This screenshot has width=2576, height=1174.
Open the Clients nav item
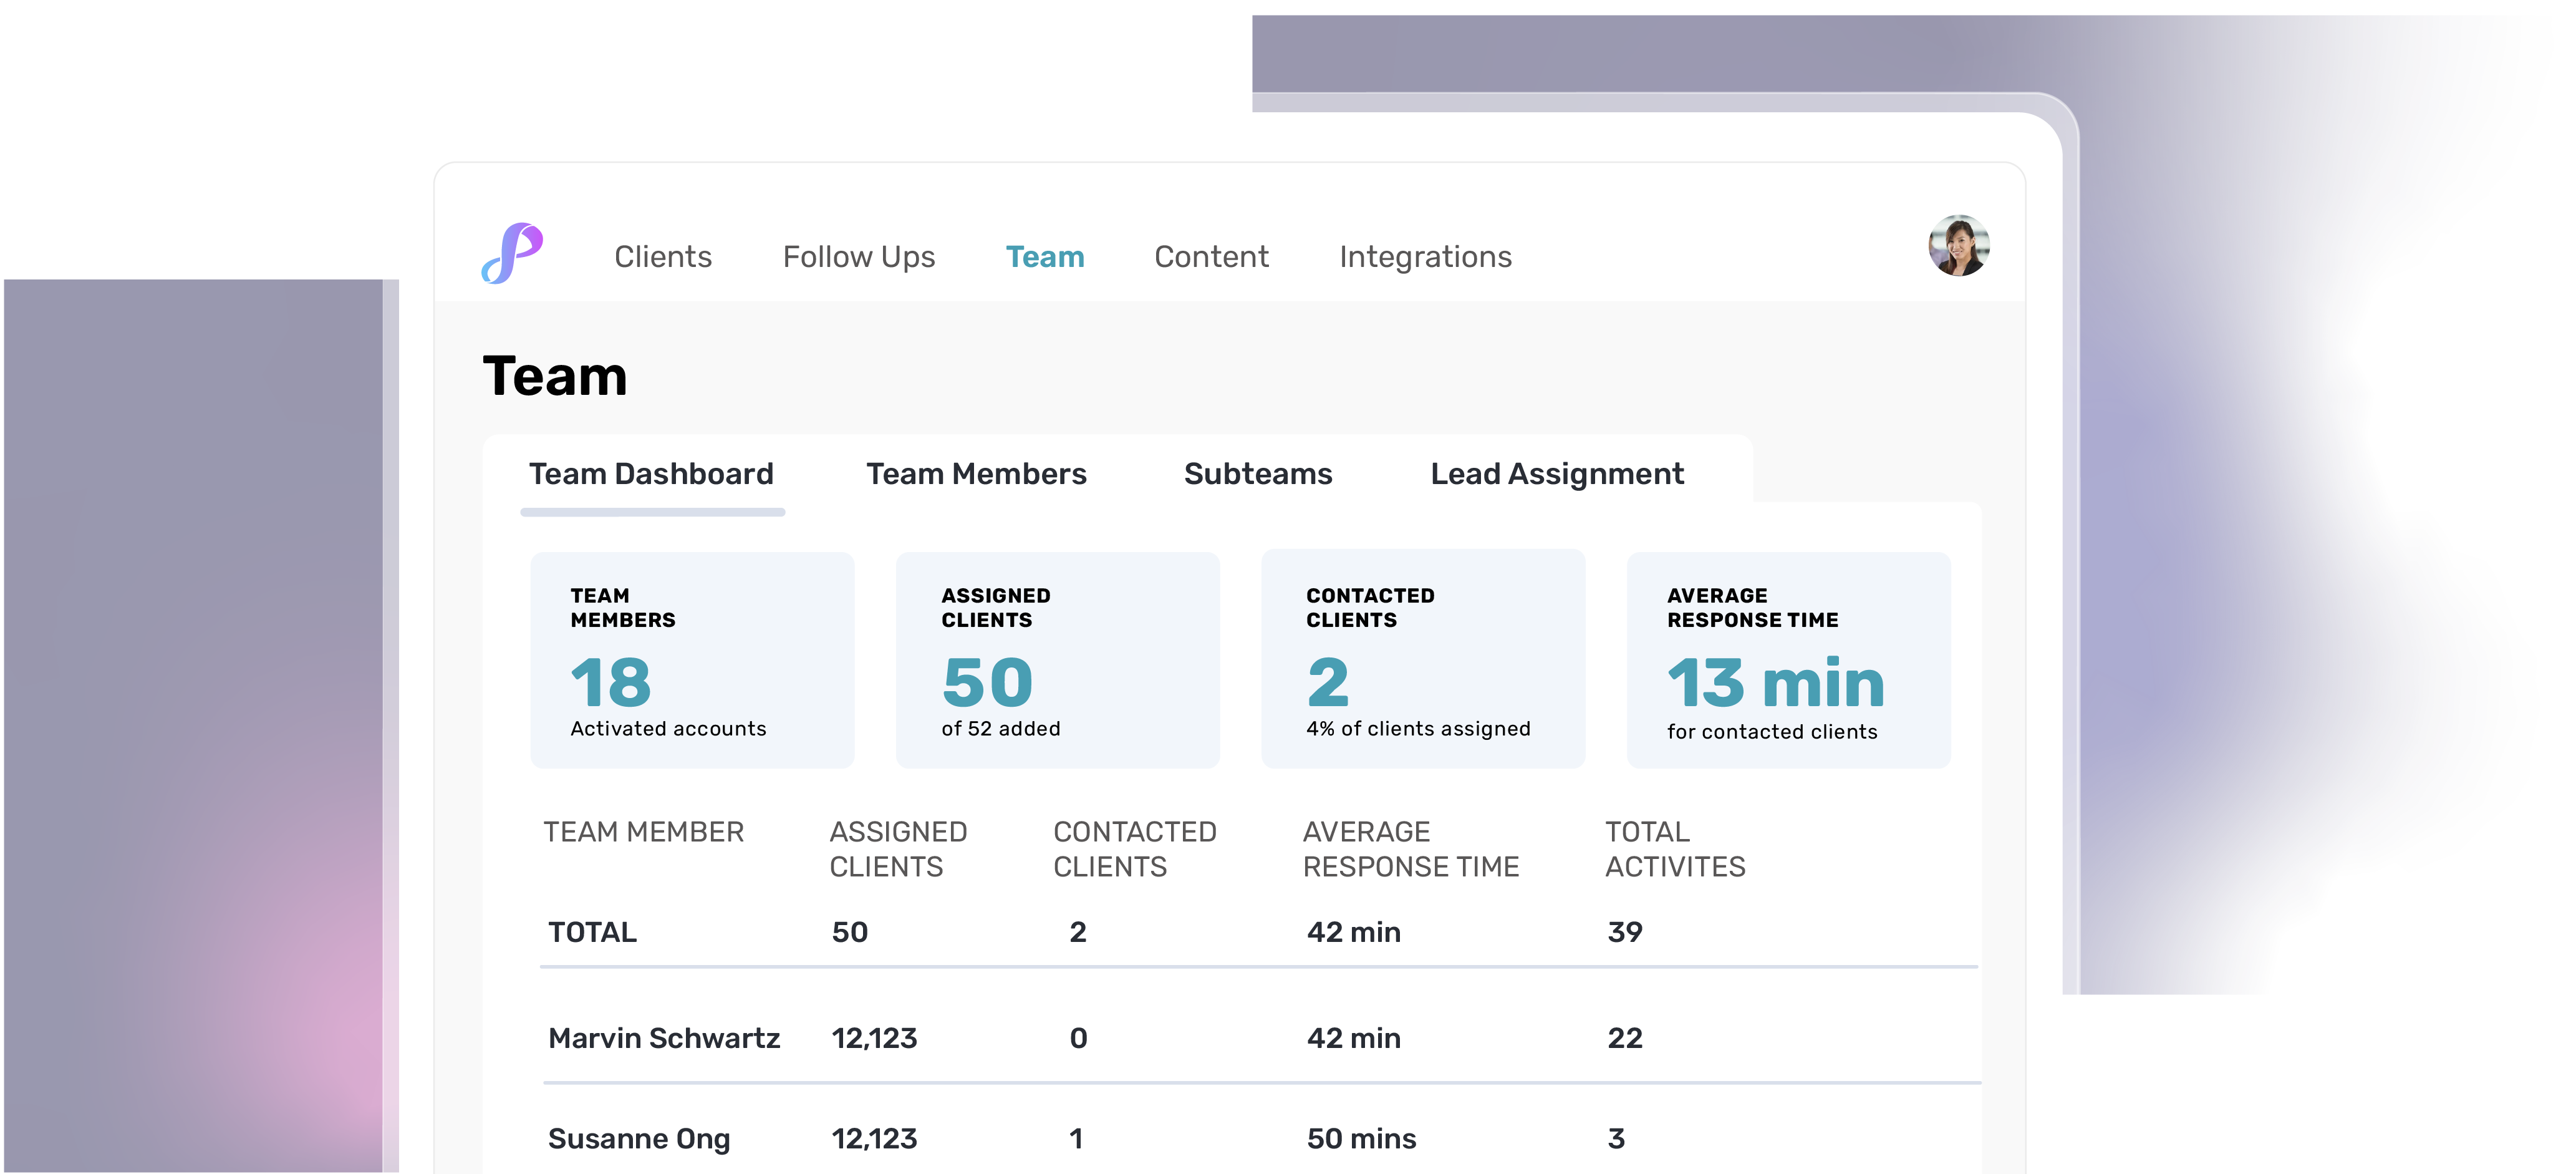pos(662,257)
